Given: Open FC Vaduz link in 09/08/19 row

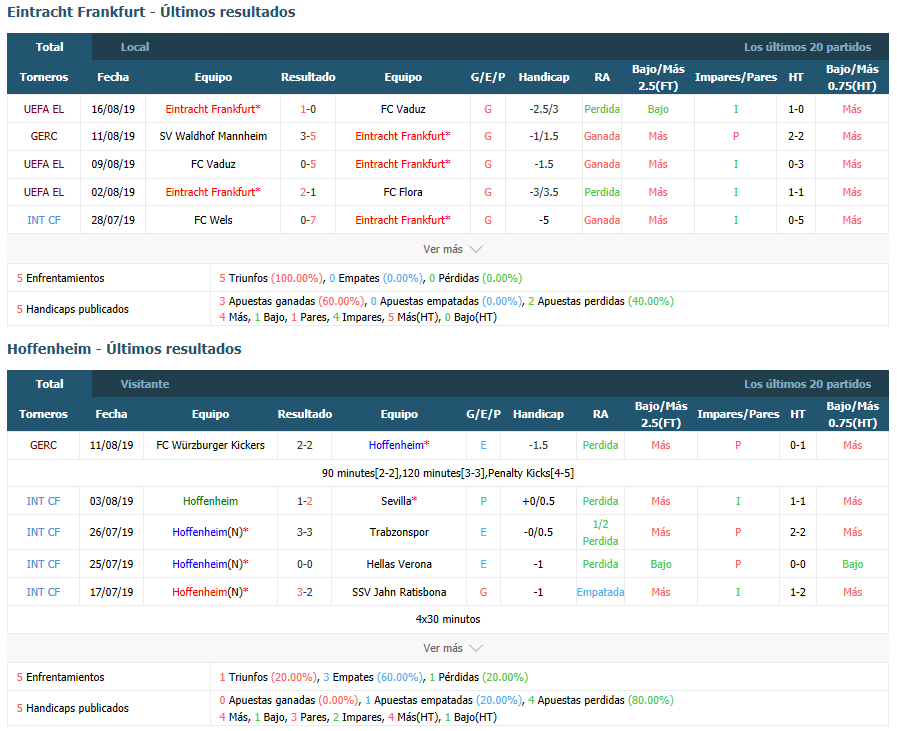Looking at the screenshot, I should tap(213, 164).
